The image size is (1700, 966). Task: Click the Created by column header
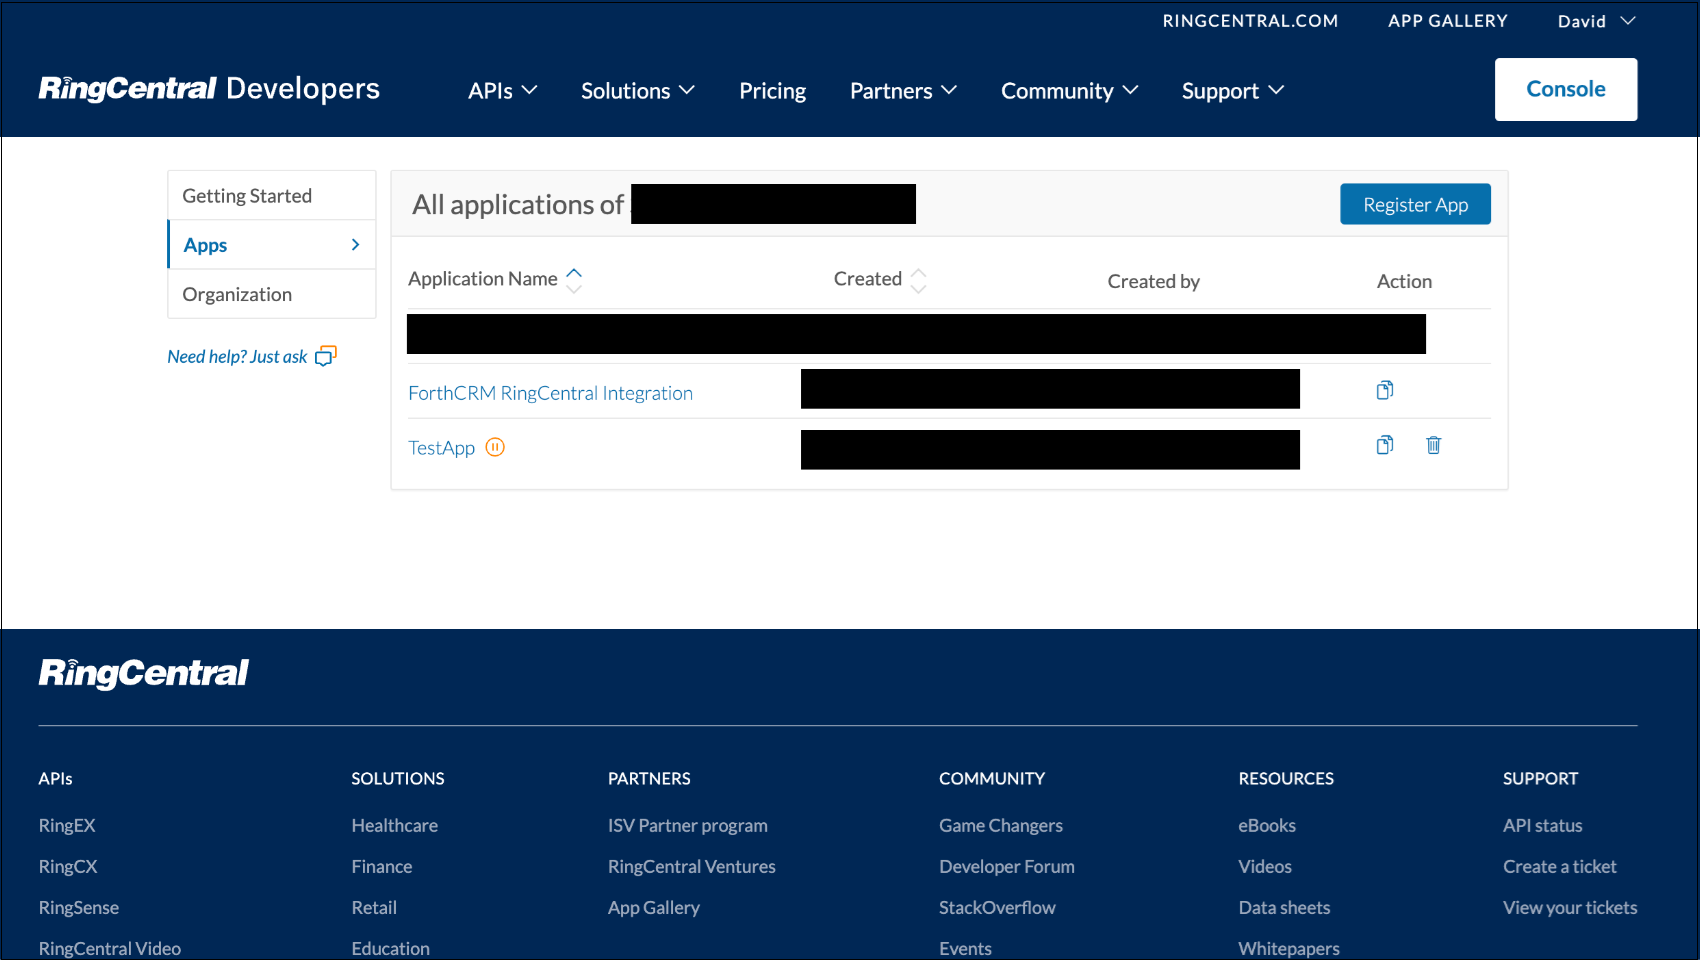tap(1153, 281)
